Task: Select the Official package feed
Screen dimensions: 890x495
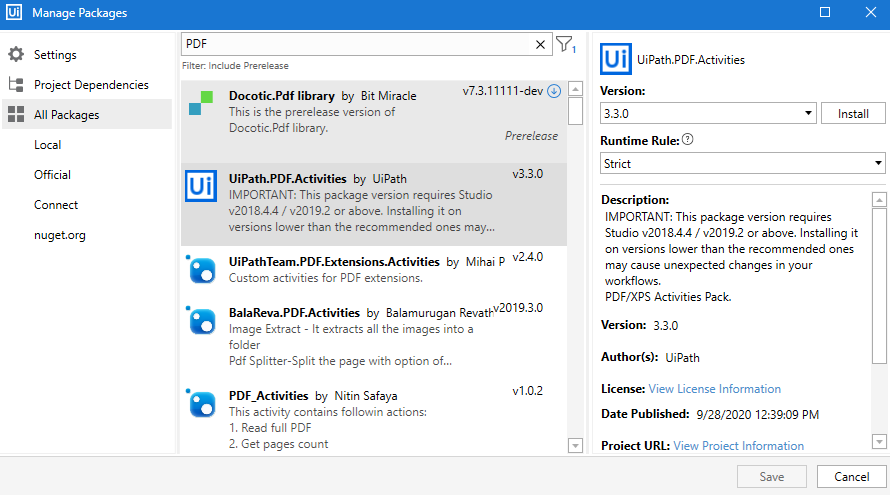Action: coord(52,175)
